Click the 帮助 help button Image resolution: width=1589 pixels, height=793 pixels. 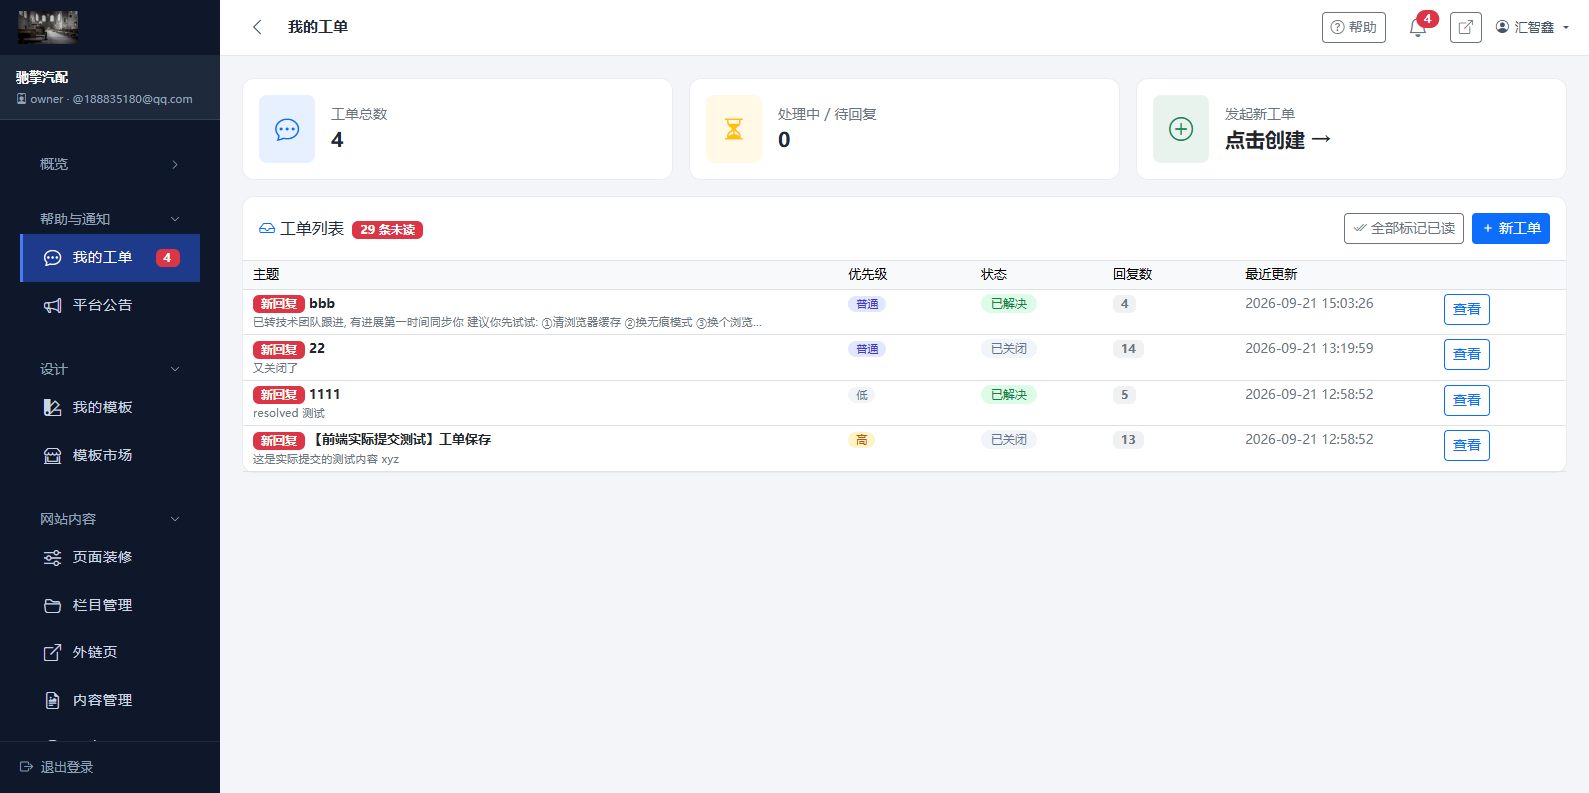click(1353, 27)
